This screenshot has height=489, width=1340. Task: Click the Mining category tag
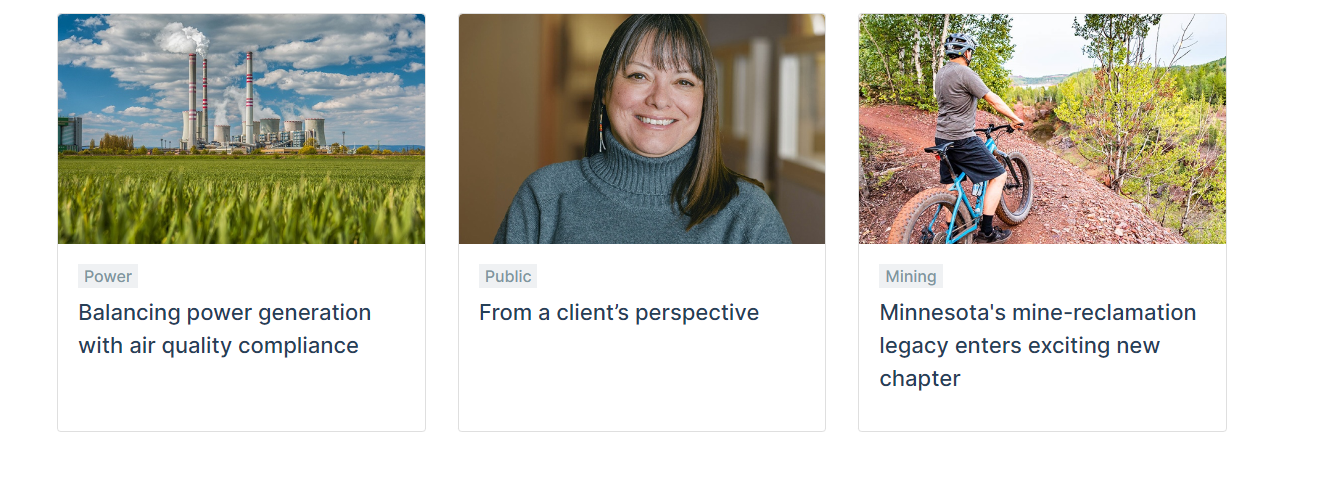[910, 277]
